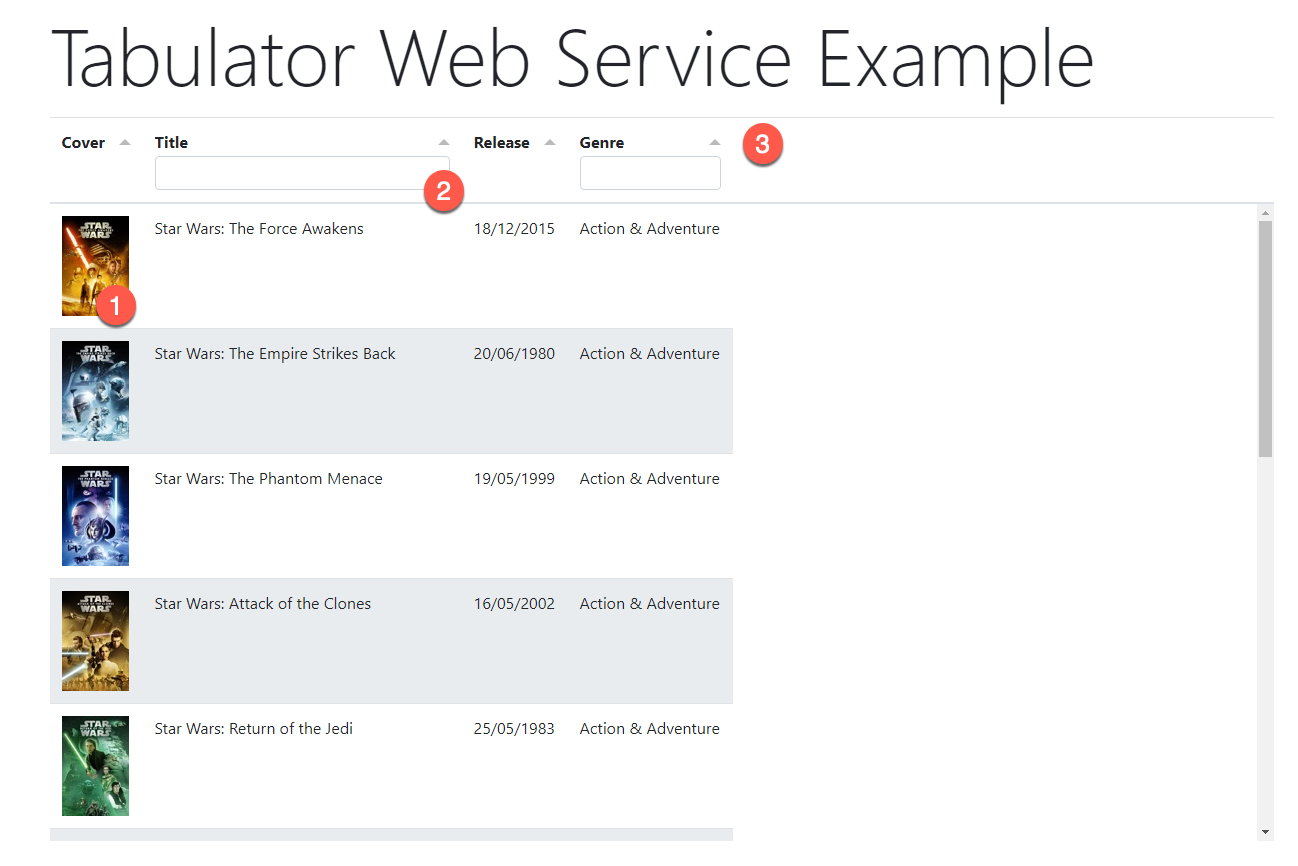The image size is (1298, 866).
Task: Click the Title column header label
Action: click(171, 143)
